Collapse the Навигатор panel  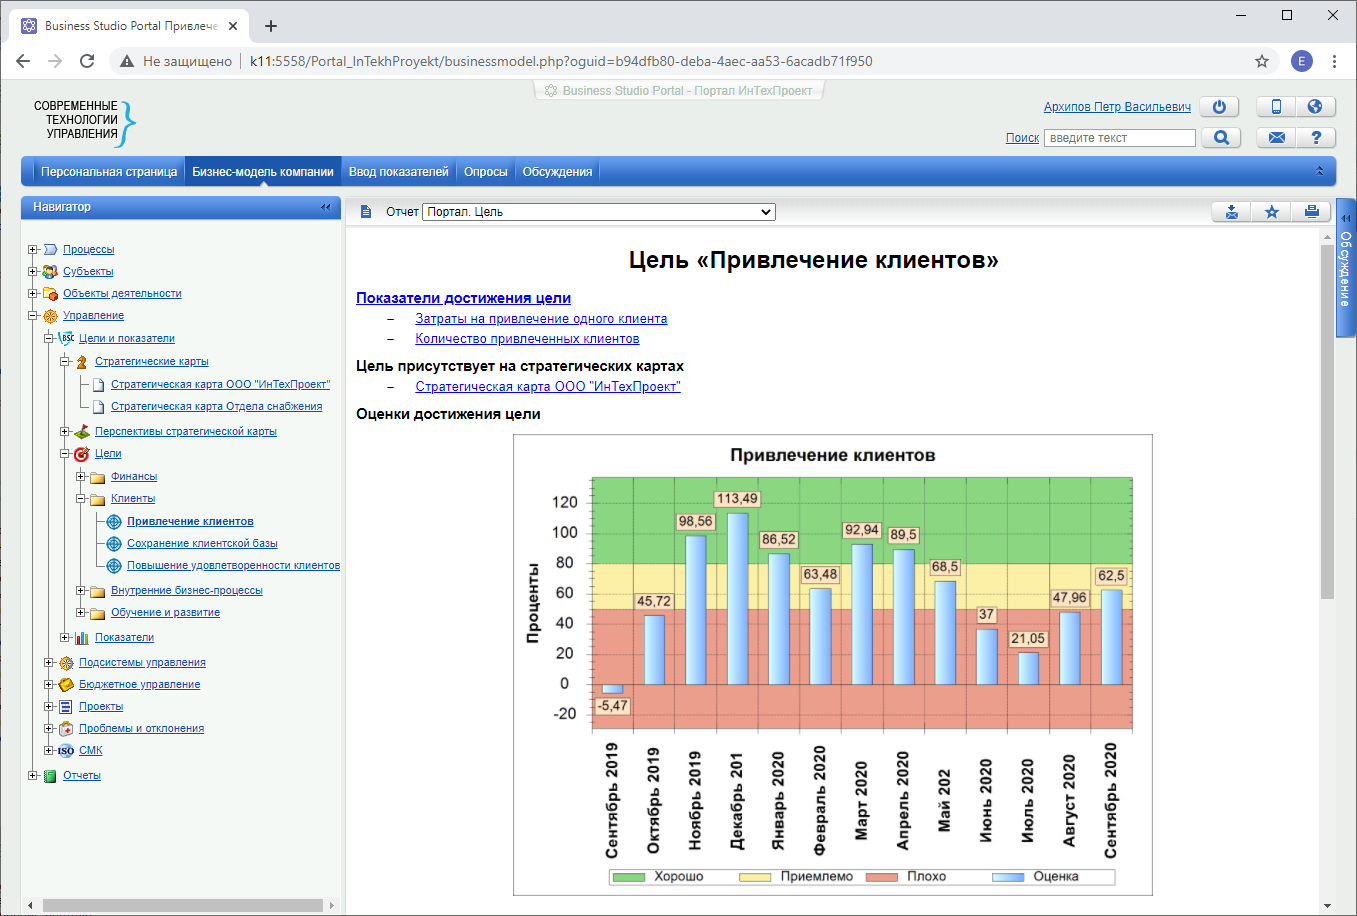pyautogui.click(x=325, y=207)
